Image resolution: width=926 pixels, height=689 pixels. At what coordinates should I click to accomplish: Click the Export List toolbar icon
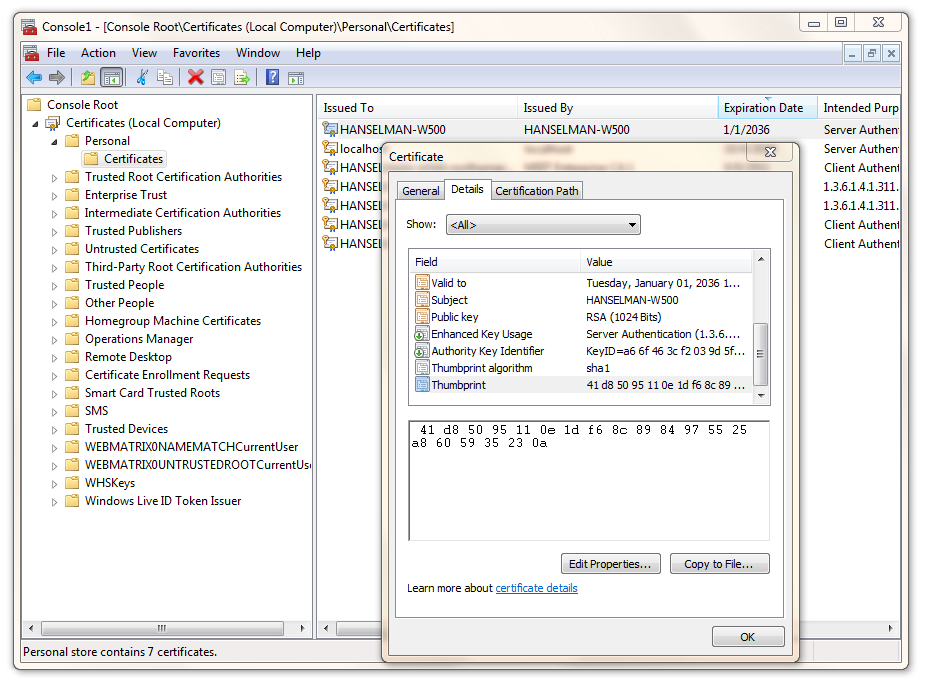click(x=241, y=77)
